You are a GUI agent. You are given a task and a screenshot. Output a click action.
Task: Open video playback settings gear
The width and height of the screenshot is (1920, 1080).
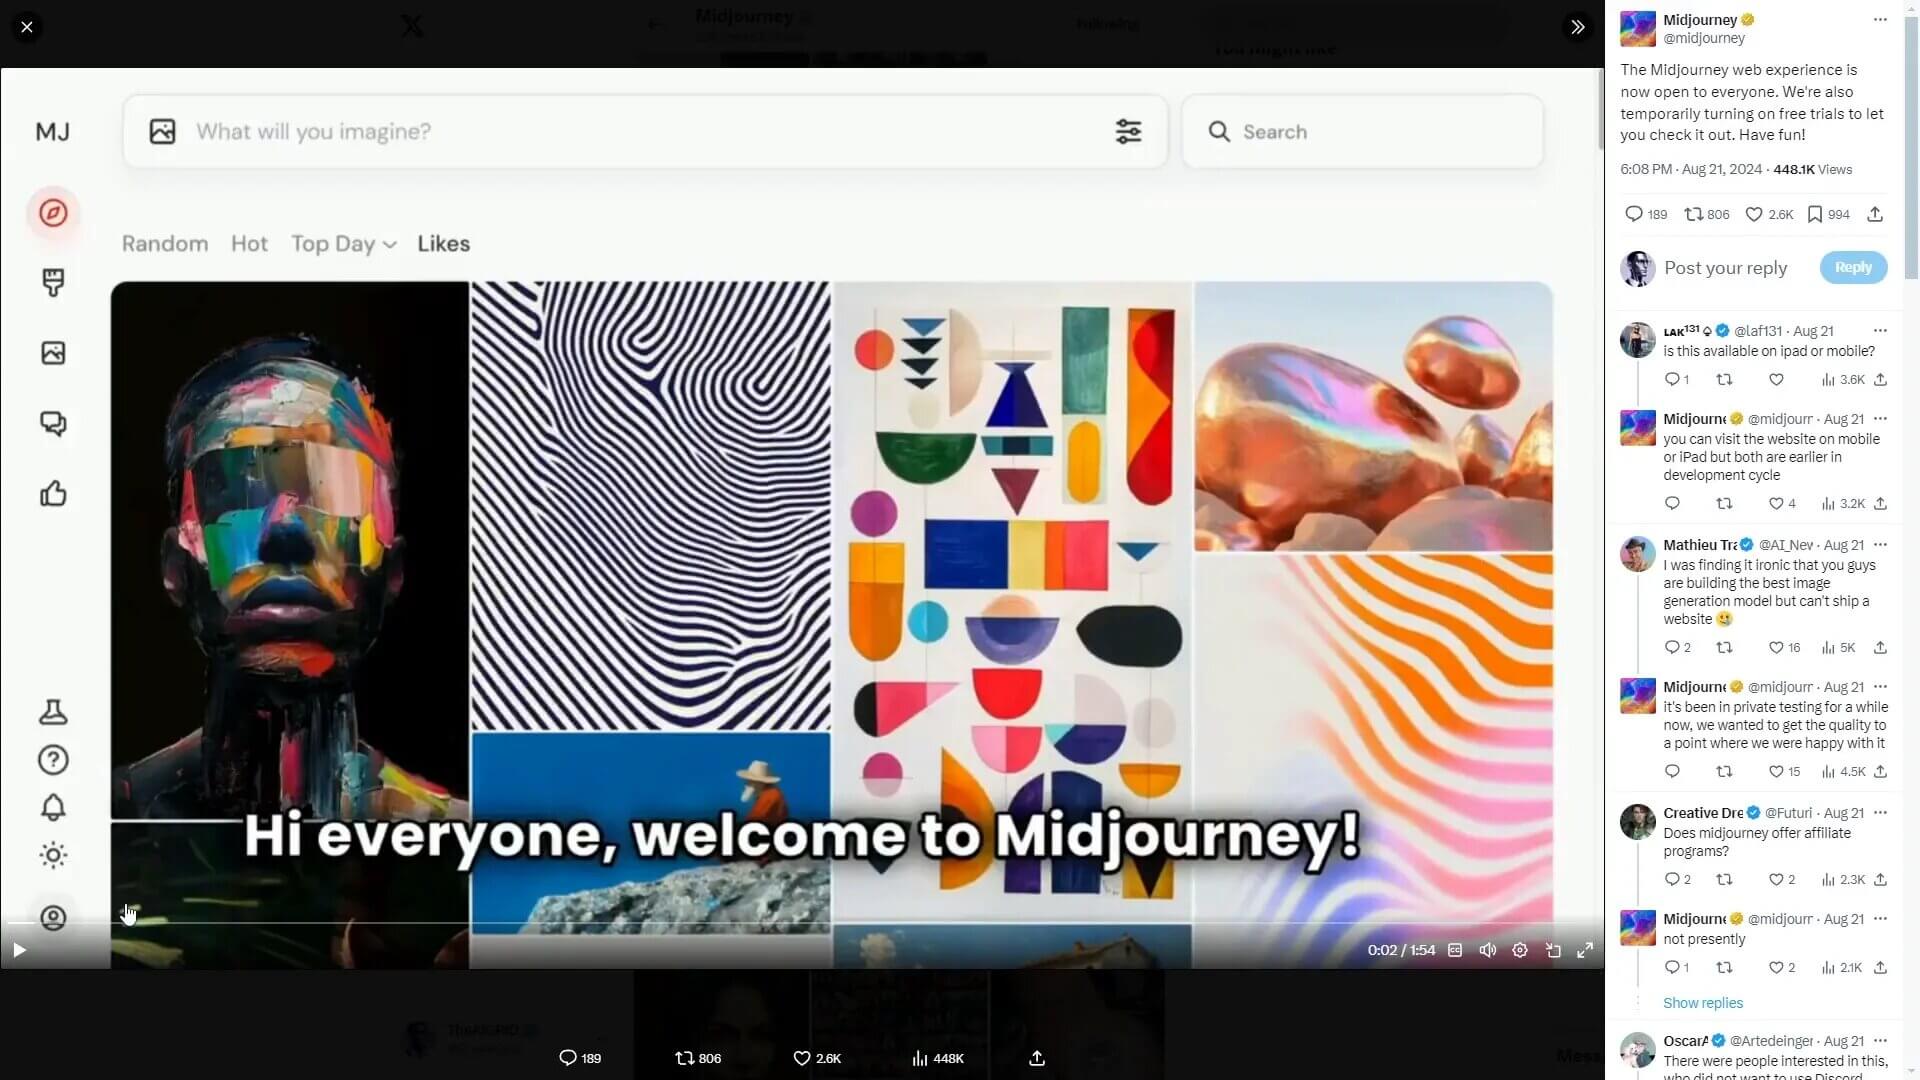click(x=1520, y=950)
